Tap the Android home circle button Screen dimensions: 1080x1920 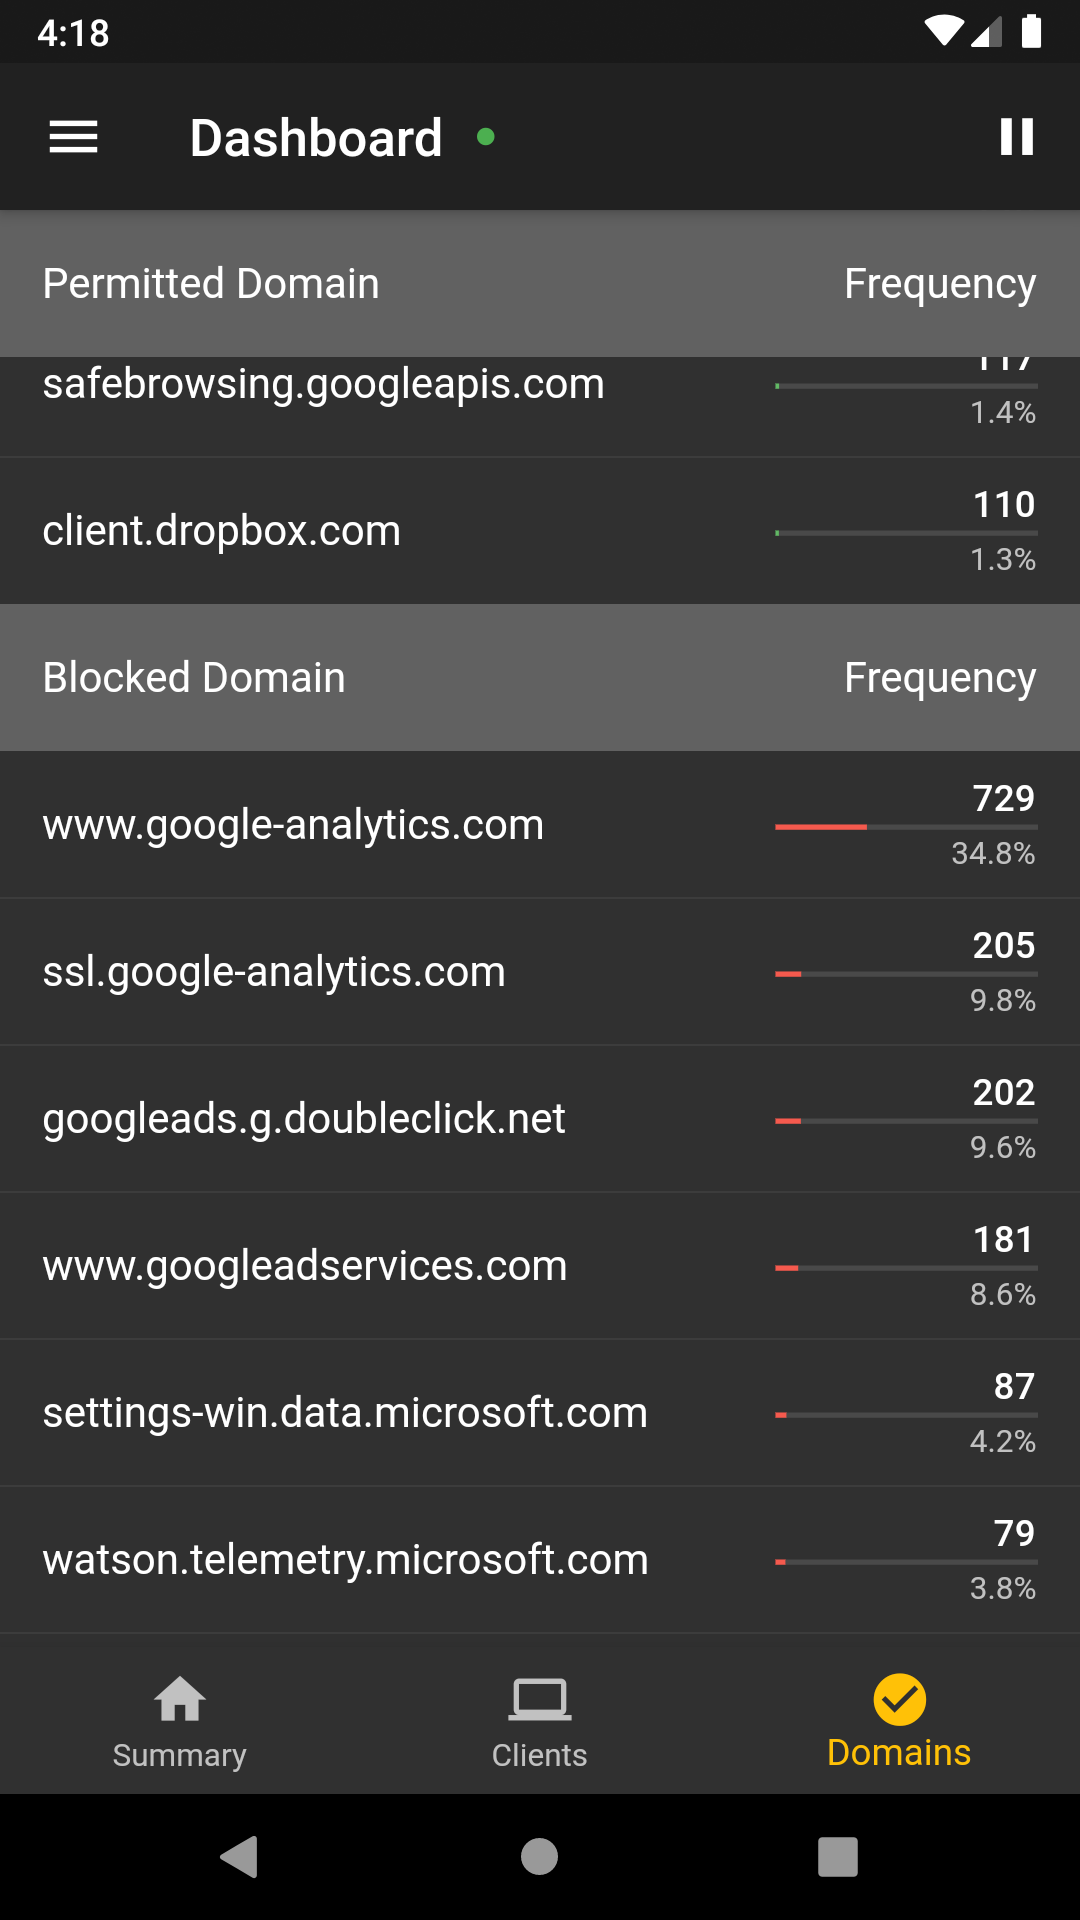pyautogui.click(x=540, y=1857)
